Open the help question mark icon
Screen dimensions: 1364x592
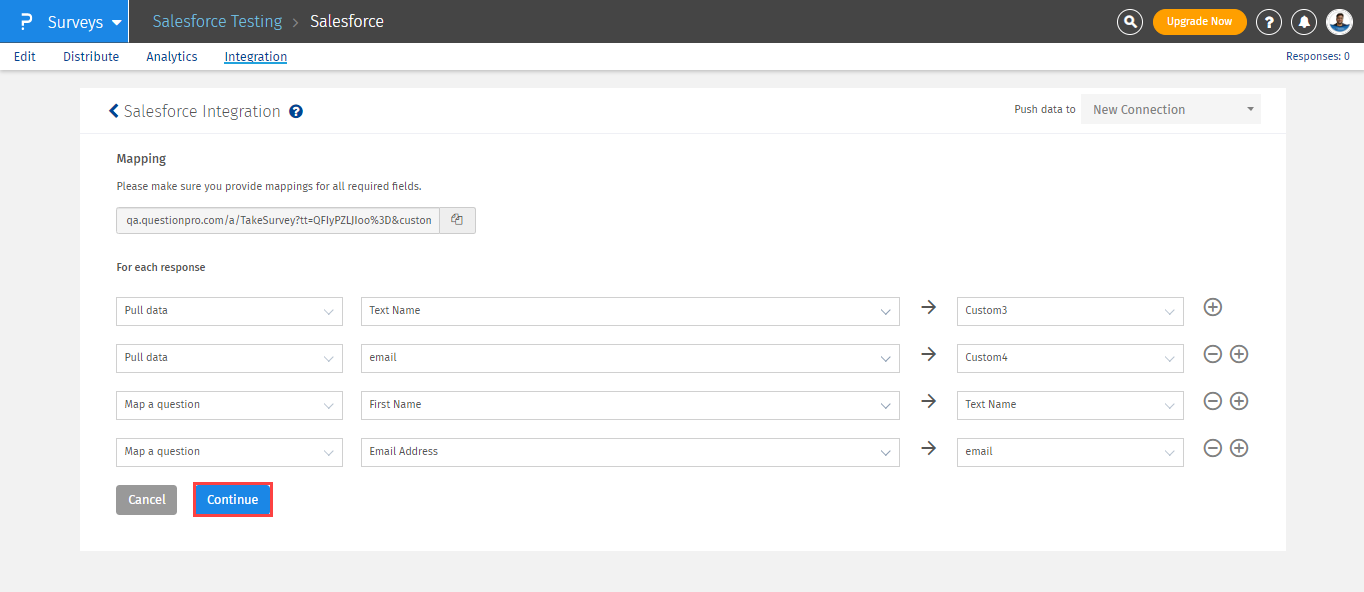[1268, 21]
